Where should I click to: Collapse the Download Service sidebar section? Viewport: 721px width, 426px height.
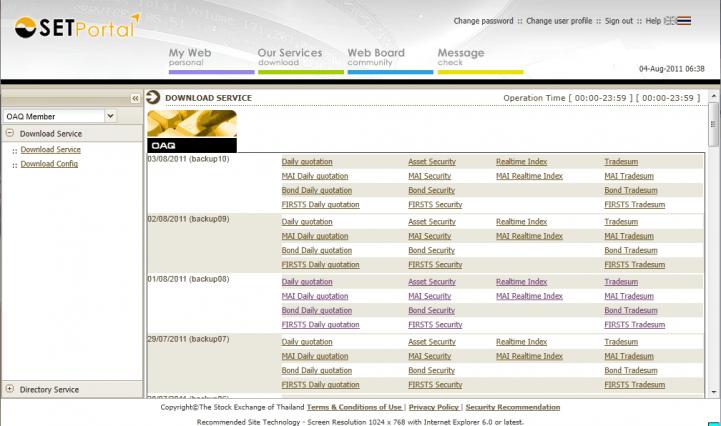coord(10,133)
